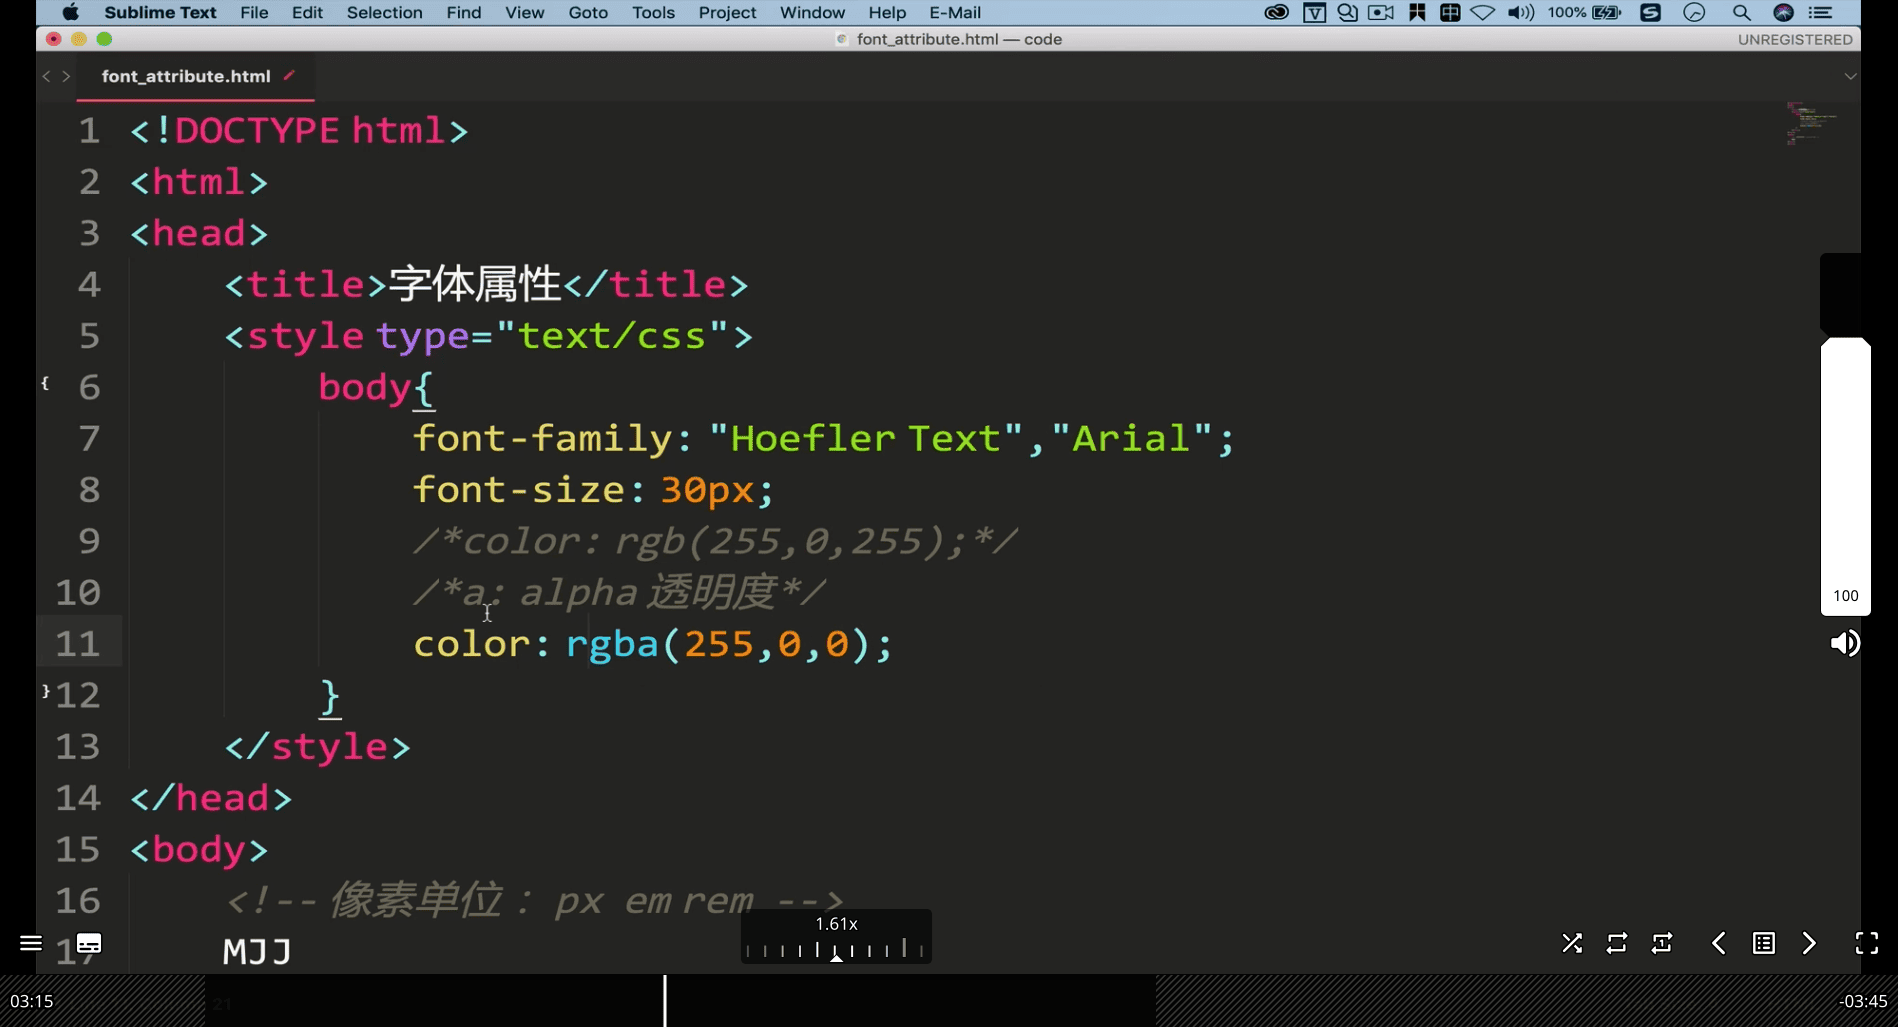
Task: Open the Wi-Fi status menu
Action: click(x=1483, y=13)
